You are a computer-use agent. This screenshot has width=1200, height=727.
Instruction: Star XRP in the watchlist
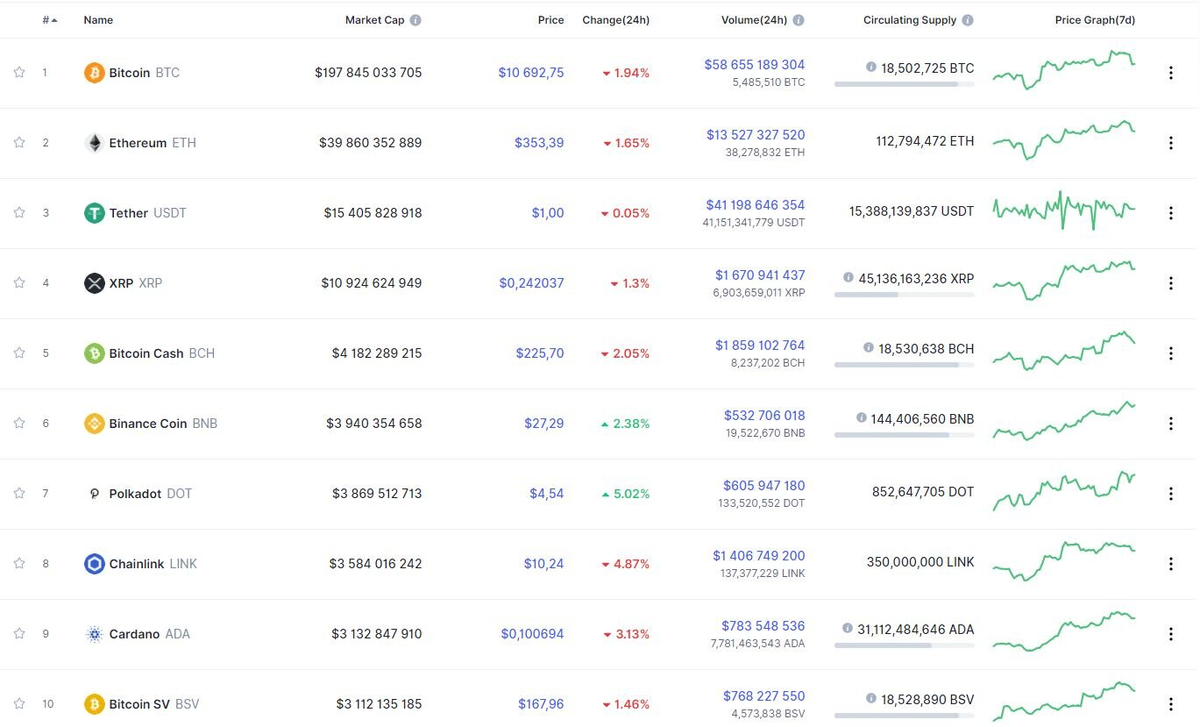coord(19,282)
